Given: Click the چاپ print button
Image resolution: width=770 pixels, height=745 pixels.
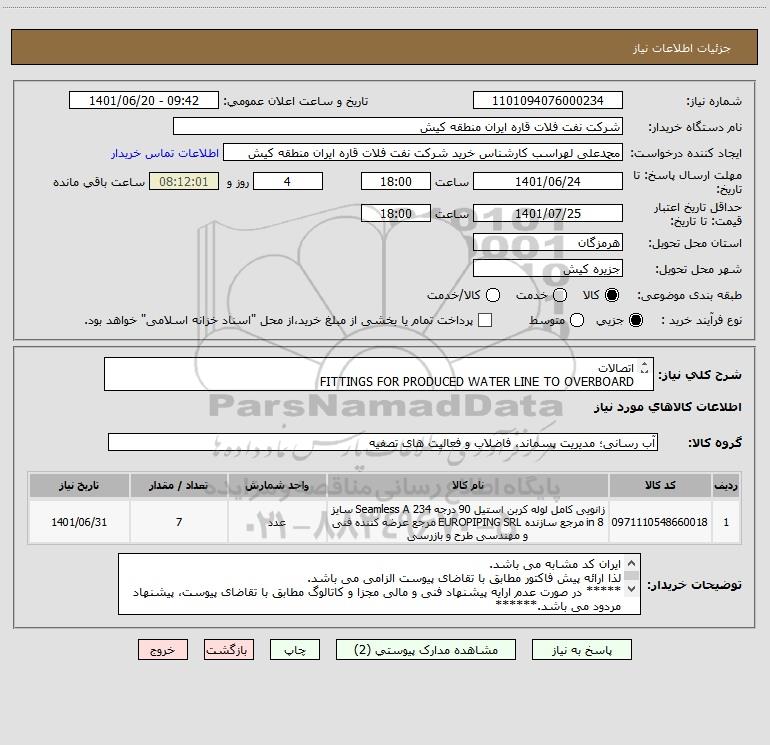Looking at the screenshot, I should tap(295, 650).
